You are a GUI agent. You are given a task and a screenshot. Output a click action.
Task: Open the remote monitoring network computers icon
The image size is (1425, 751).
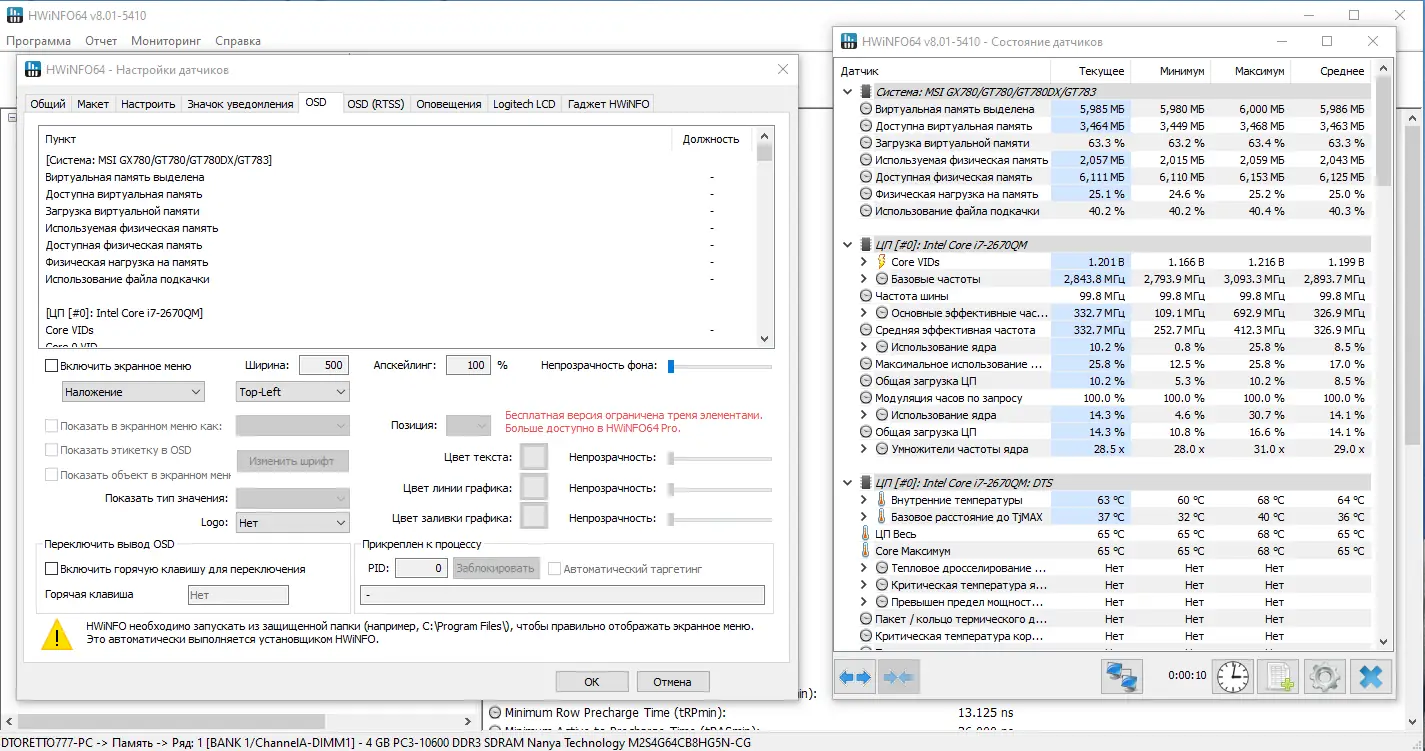click(x=1122, y=677)
